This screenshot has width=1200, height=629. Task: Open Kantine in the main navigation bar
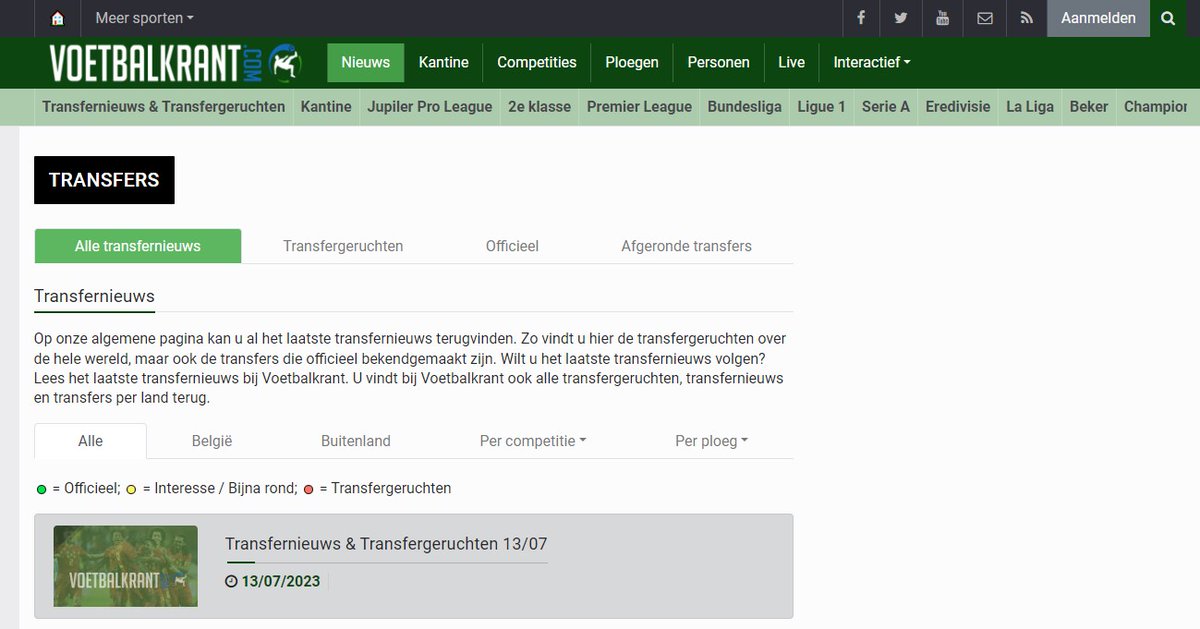point(443,62)
